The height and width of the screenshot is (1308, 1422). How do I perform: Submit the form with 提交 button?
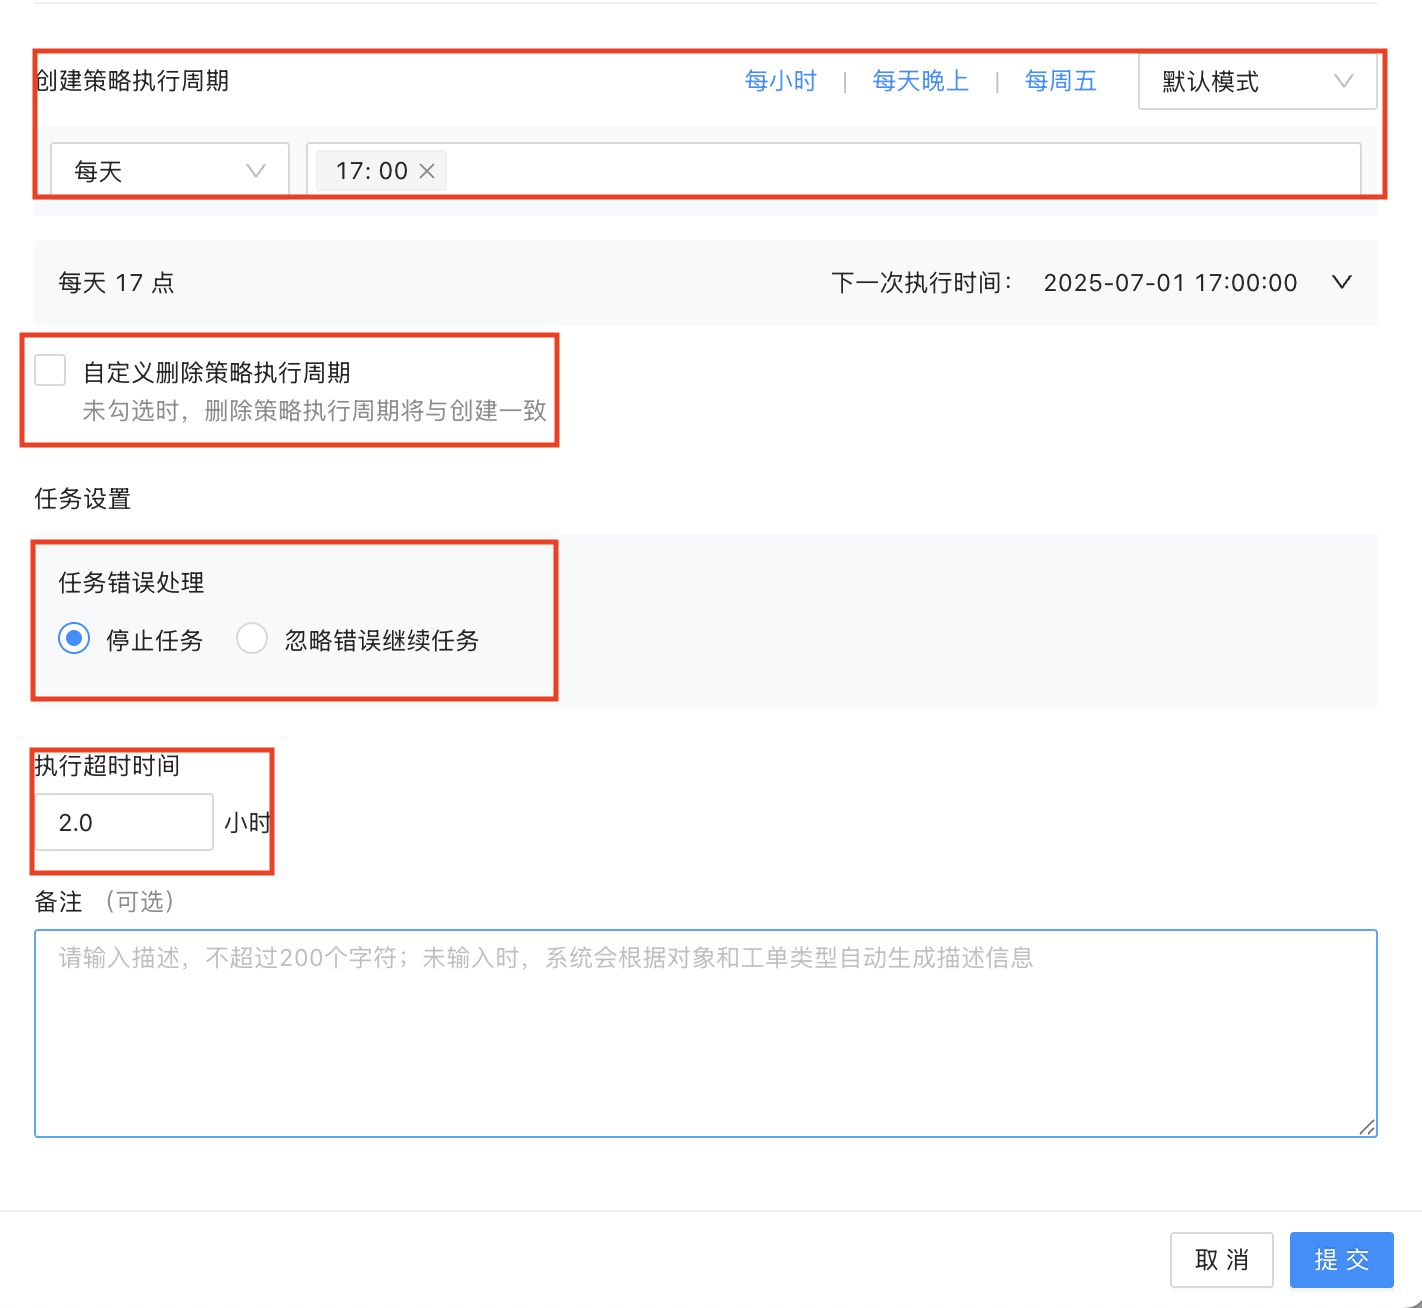pos(1341,1260)
